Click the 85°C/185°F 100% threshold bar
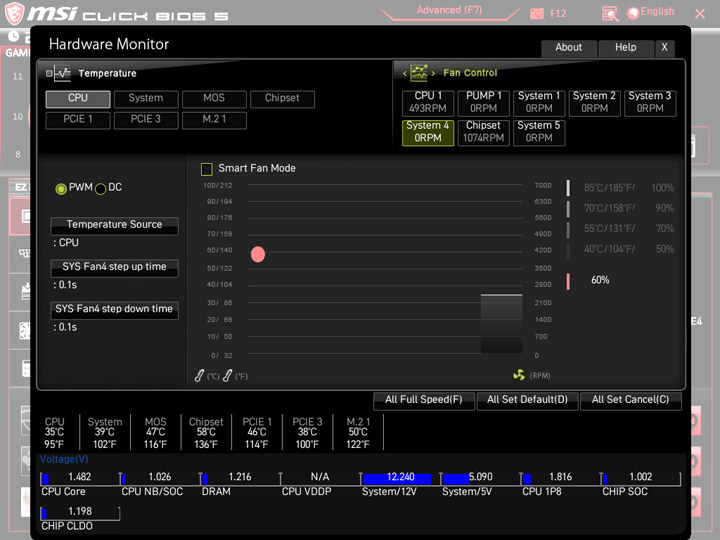Viewport: 720px width, 540px height. click(568, 188)
